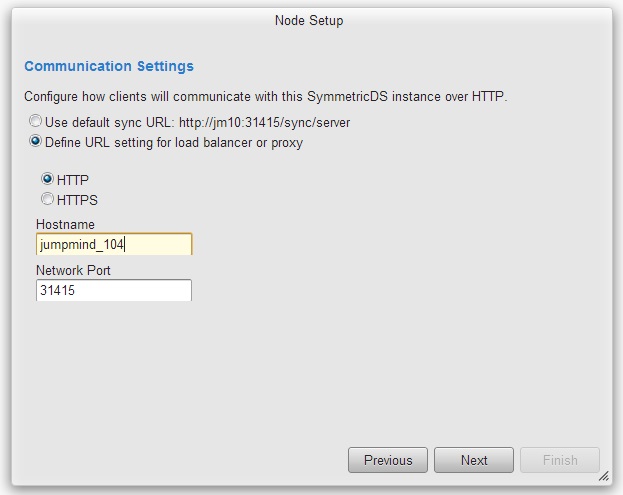
Task: Select the HTTP protocol radio button
Action: pyautogui.click(x=47, y=179)
